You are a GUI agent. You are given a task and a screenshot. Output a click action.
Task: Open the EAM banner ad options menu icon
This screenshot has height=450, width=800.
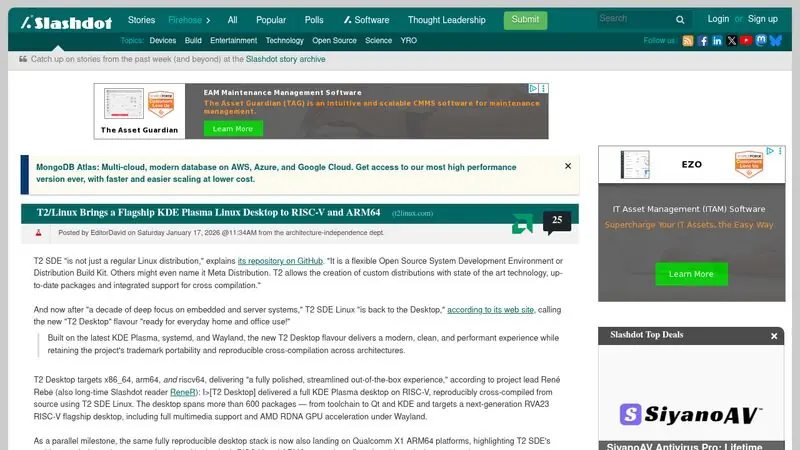(544, 88)
